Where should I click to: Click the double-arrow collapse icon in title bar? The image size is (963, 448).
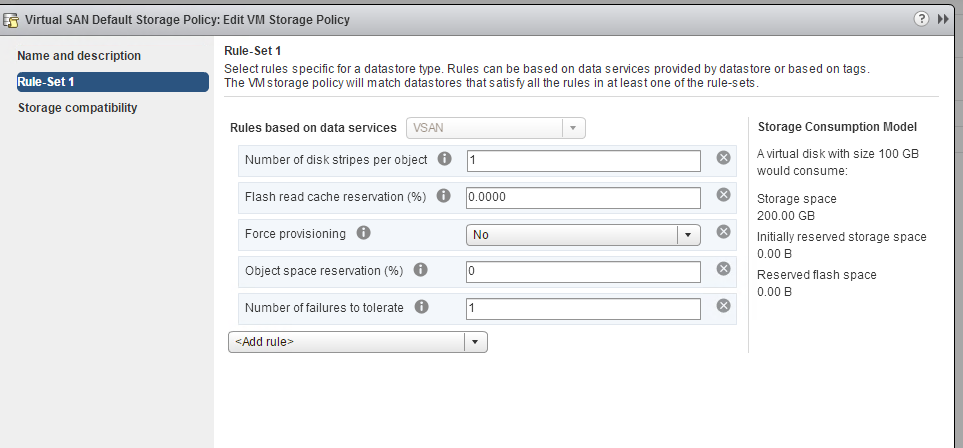(x=943, y=20)
